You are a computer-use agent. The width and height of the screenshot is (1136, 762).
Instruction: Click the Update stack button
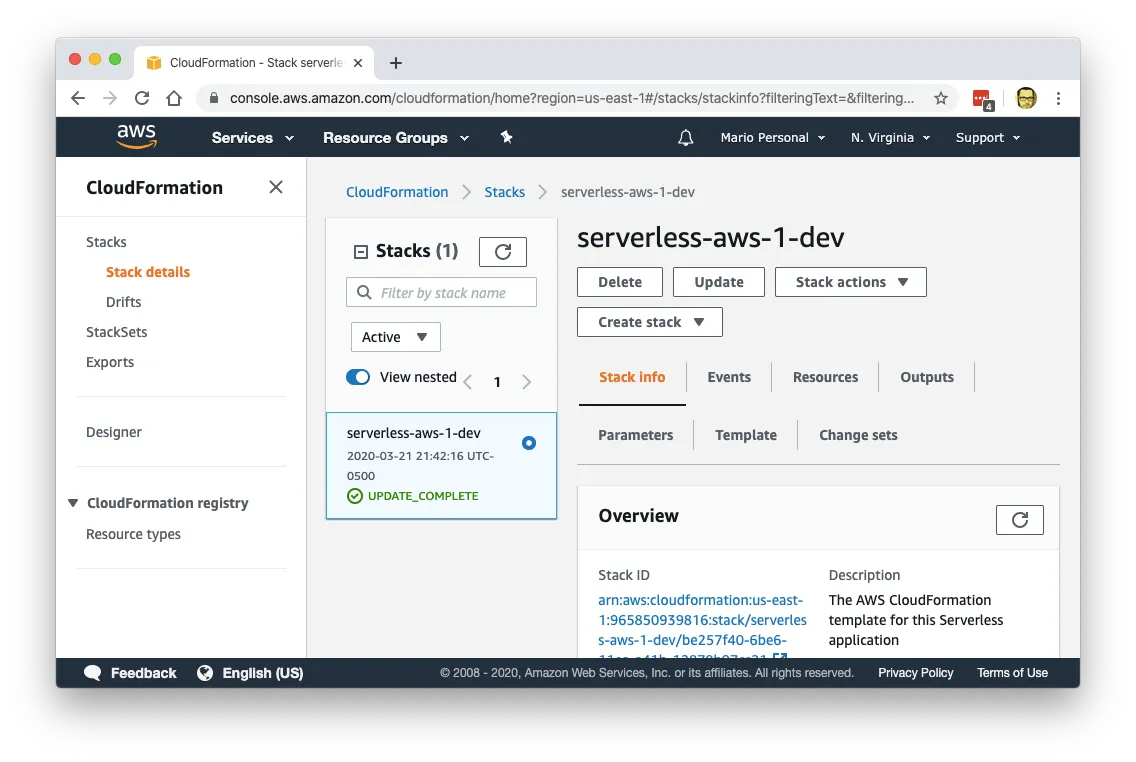coord(719,282)
